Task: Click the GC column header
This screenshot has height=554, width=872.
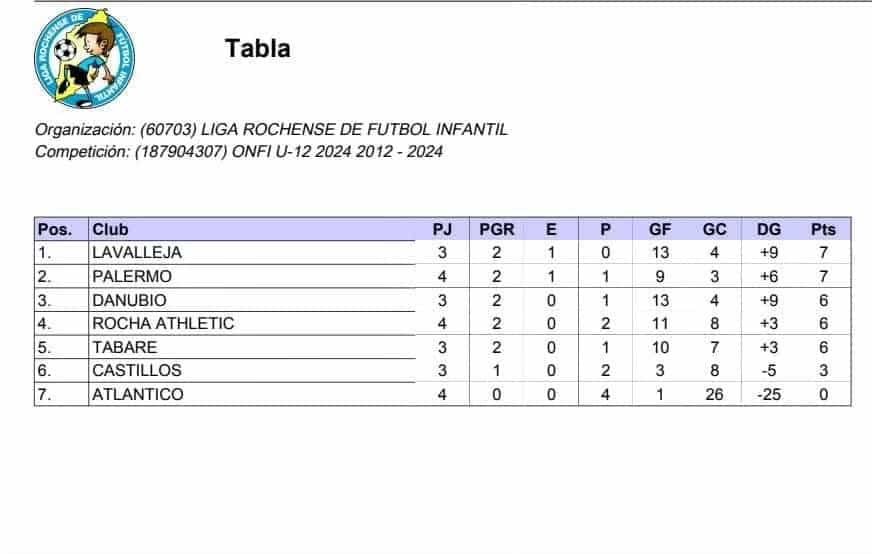Action: [x=715, y=229]
